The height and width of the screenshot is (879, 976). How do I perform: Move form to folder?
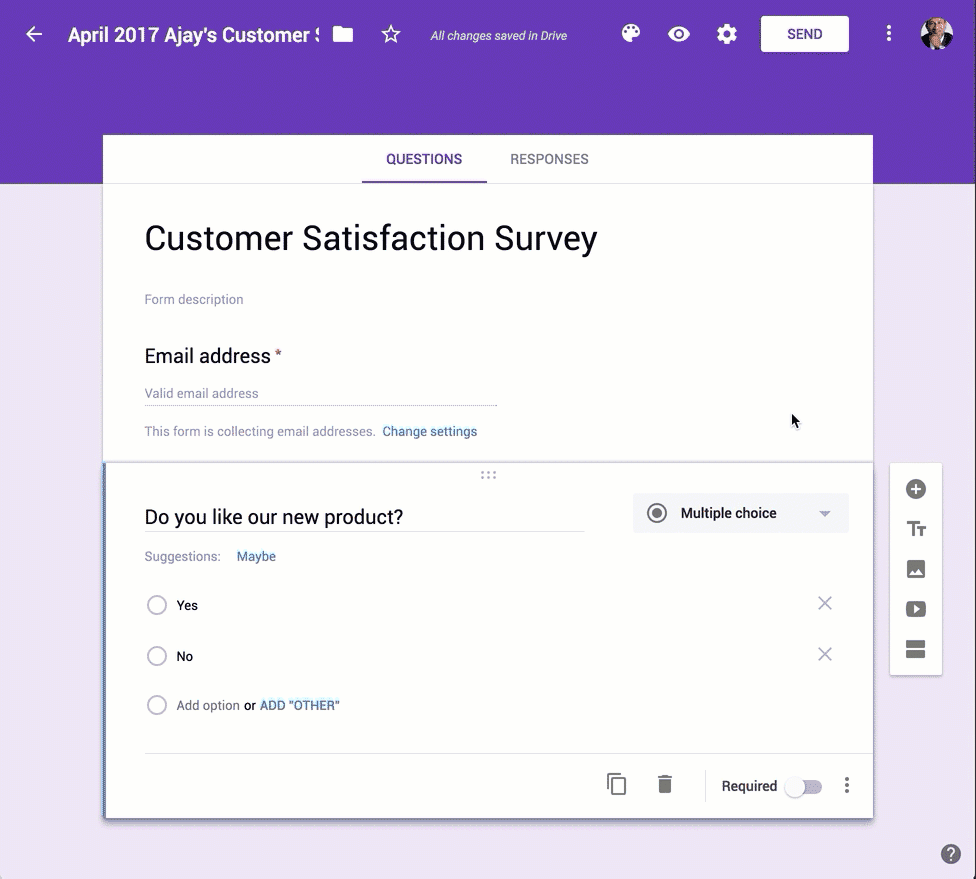click(343, 35)
